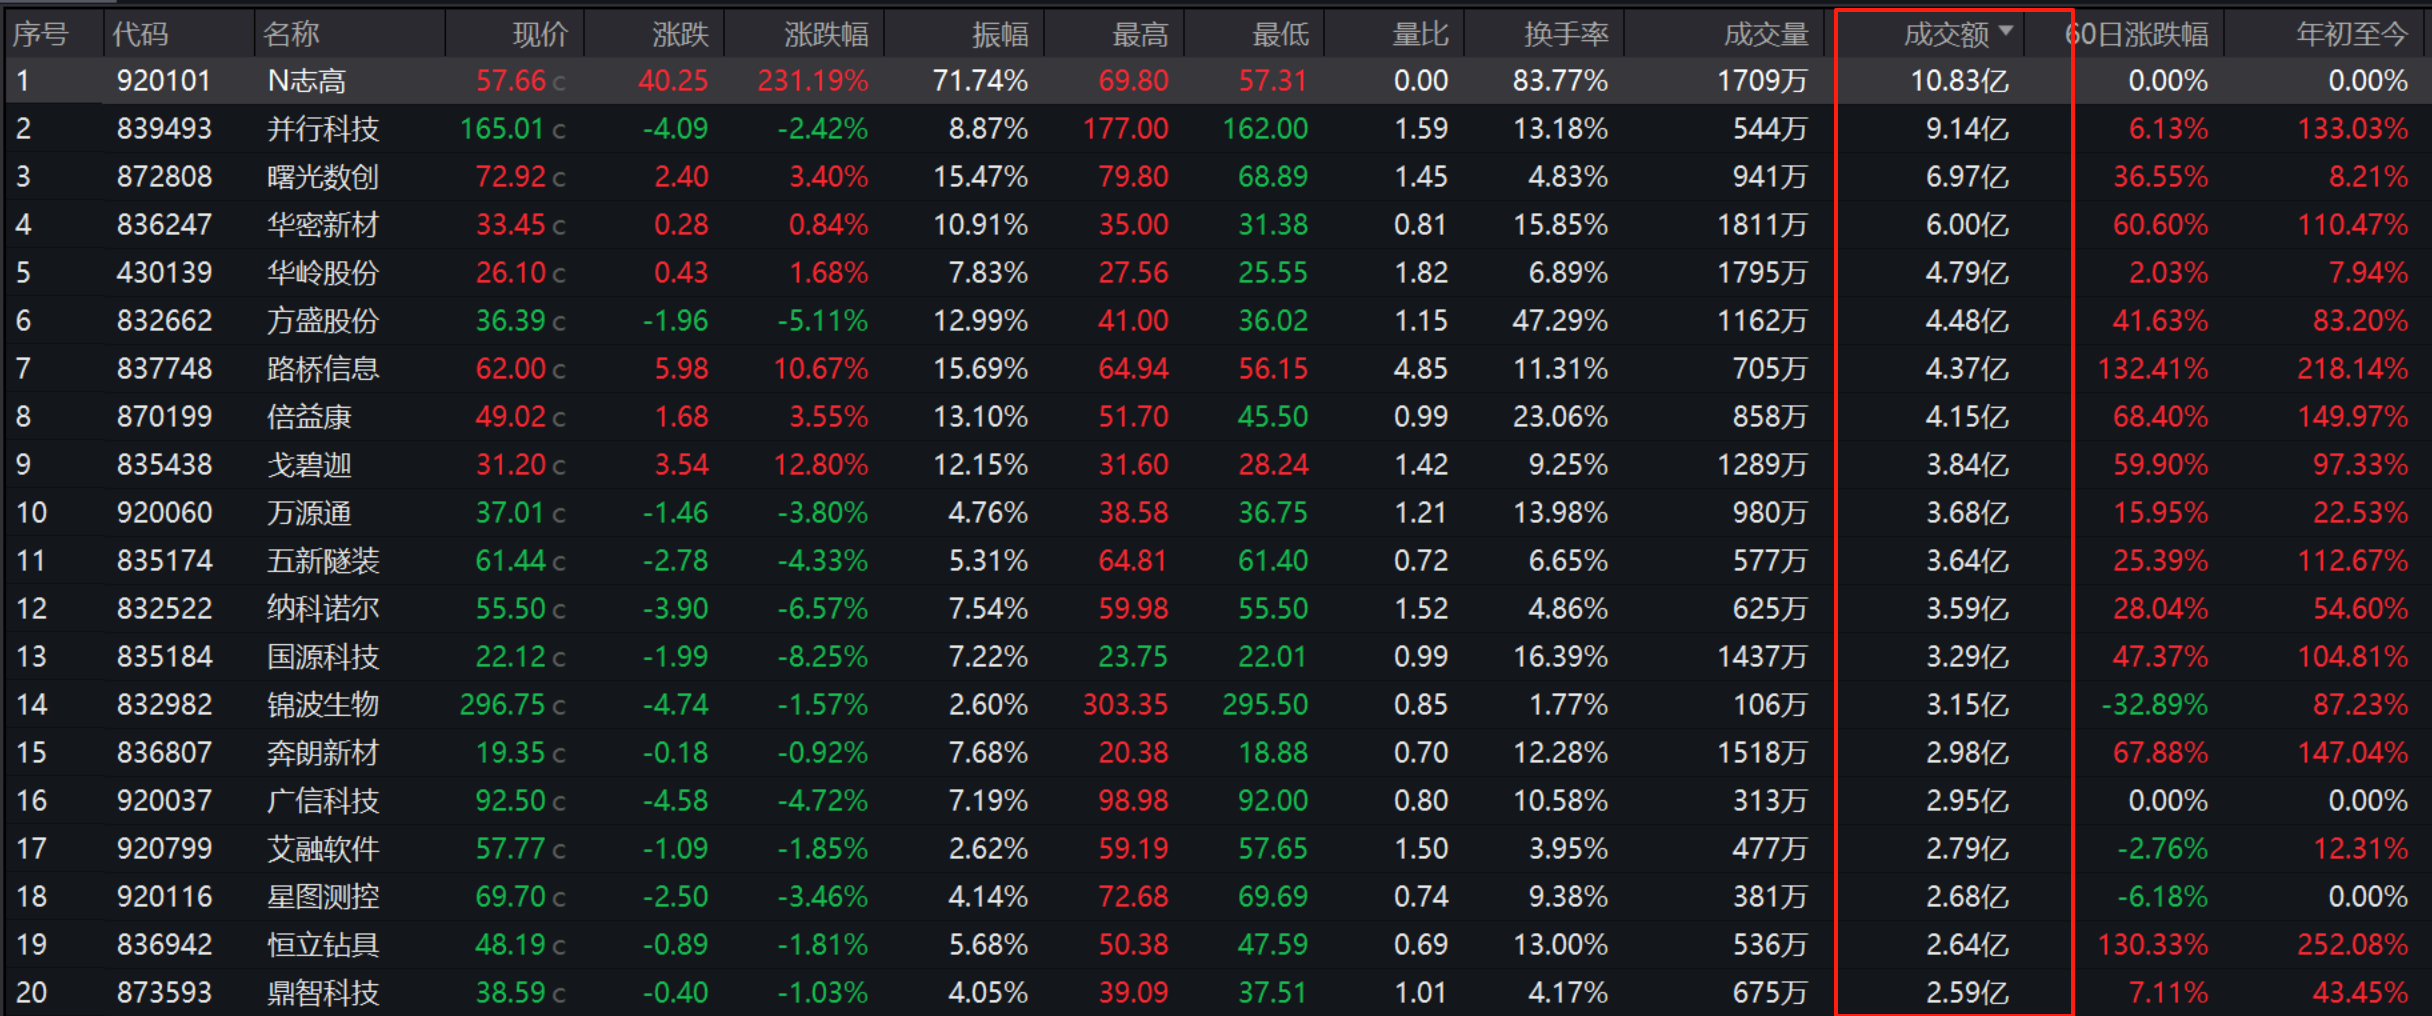Image resolution: width=2432 pixels, height=1016 pixels.
Task: Select the 恒立钻具 stock name
Action: click(323, 945)
